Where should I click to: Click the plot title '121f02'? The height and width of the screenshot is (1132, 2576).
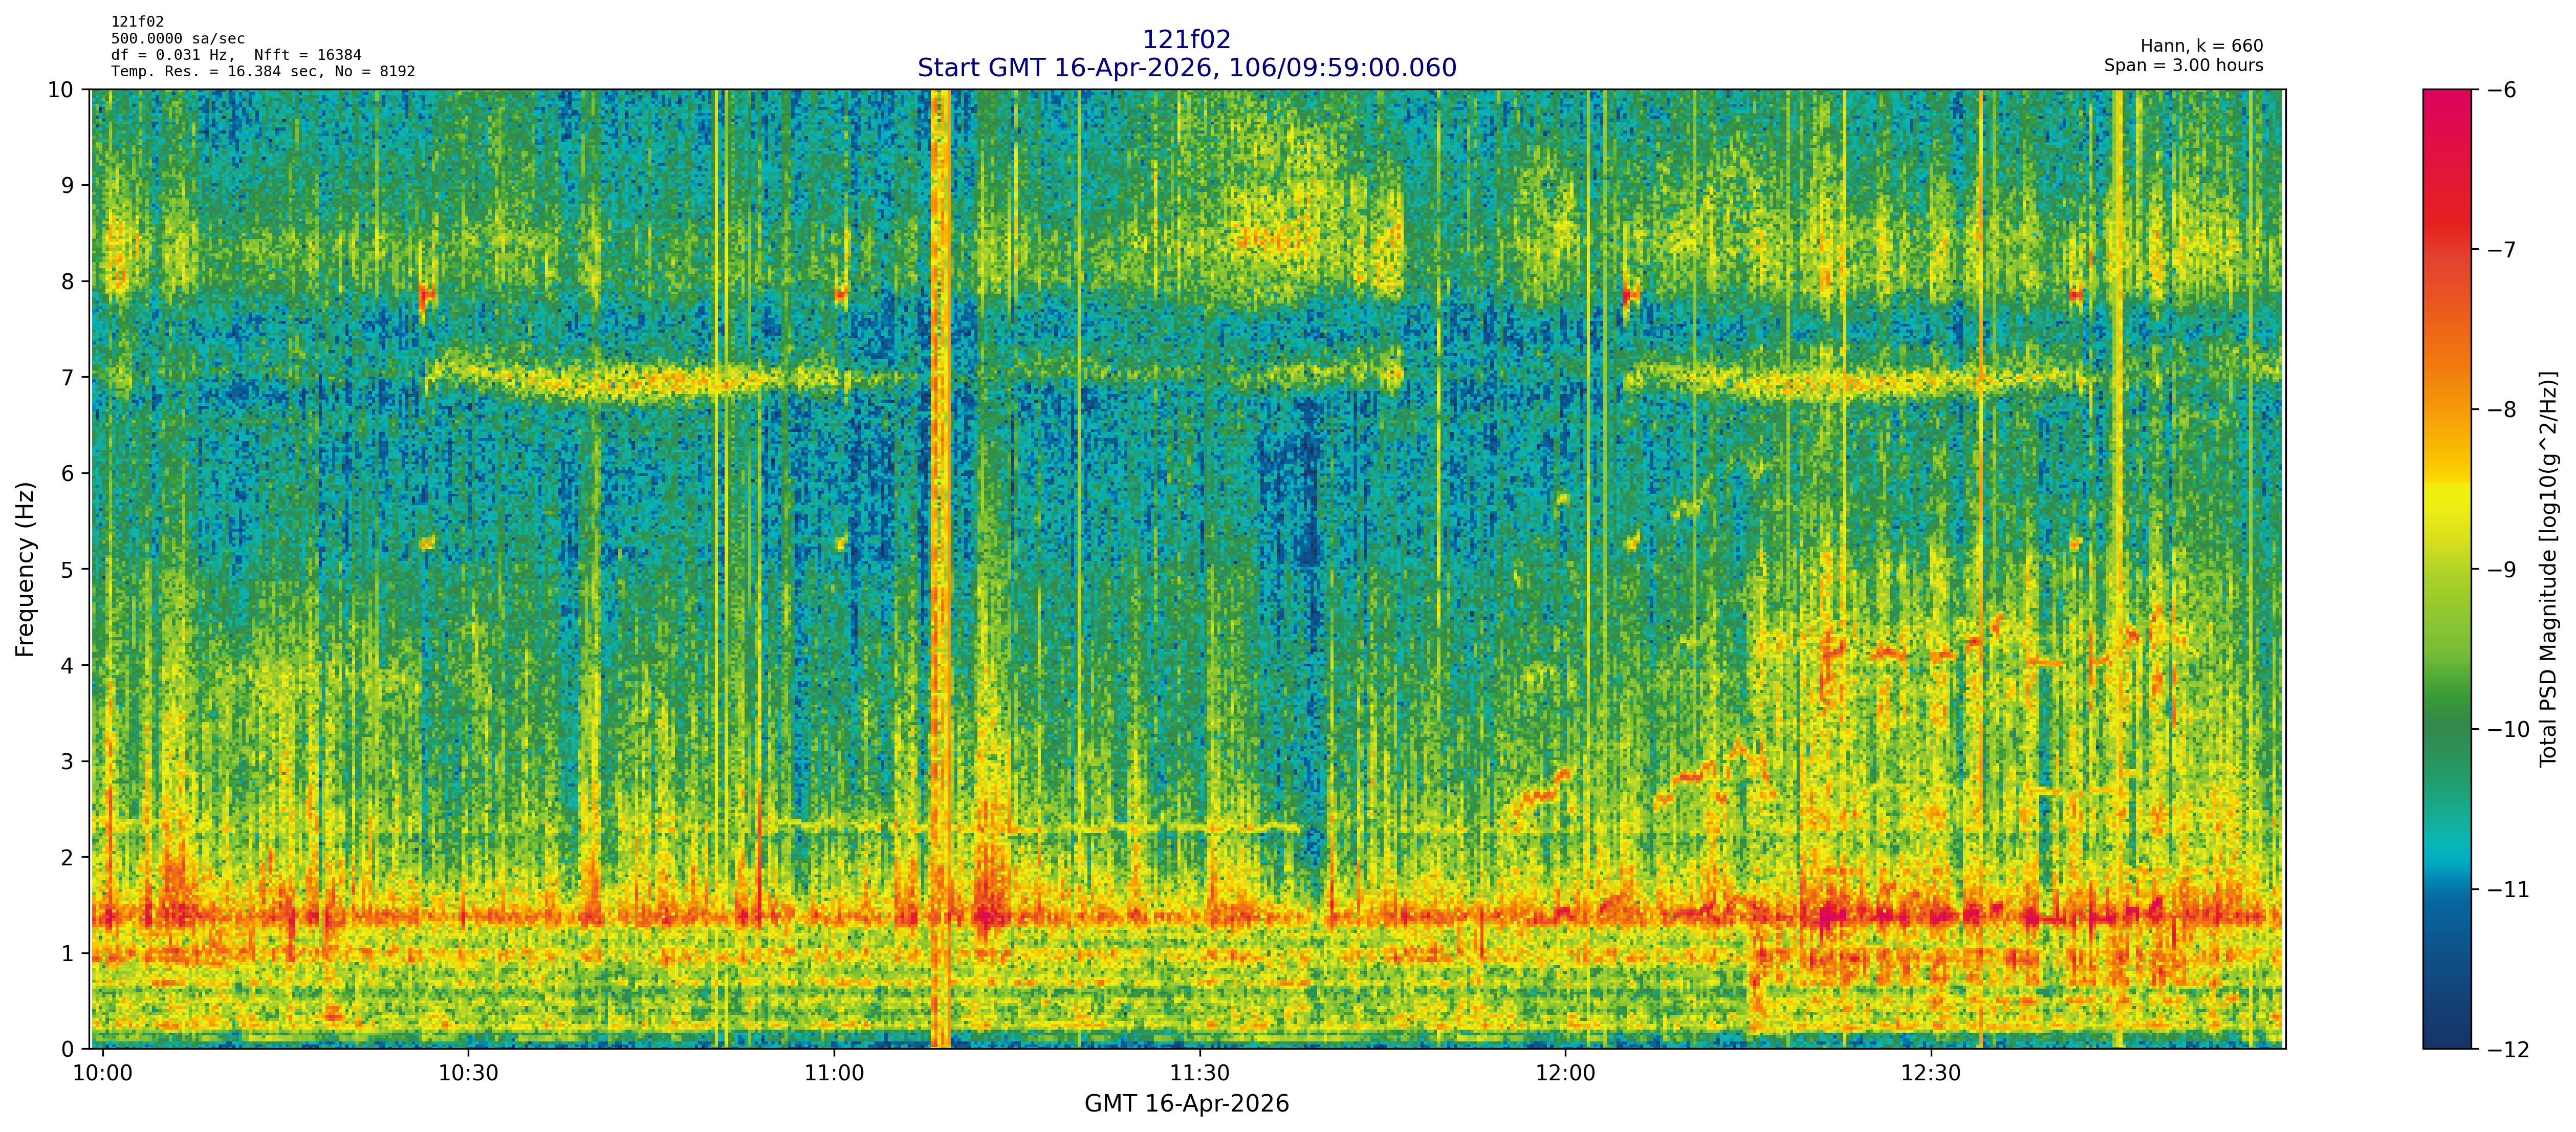[1186, 39]
